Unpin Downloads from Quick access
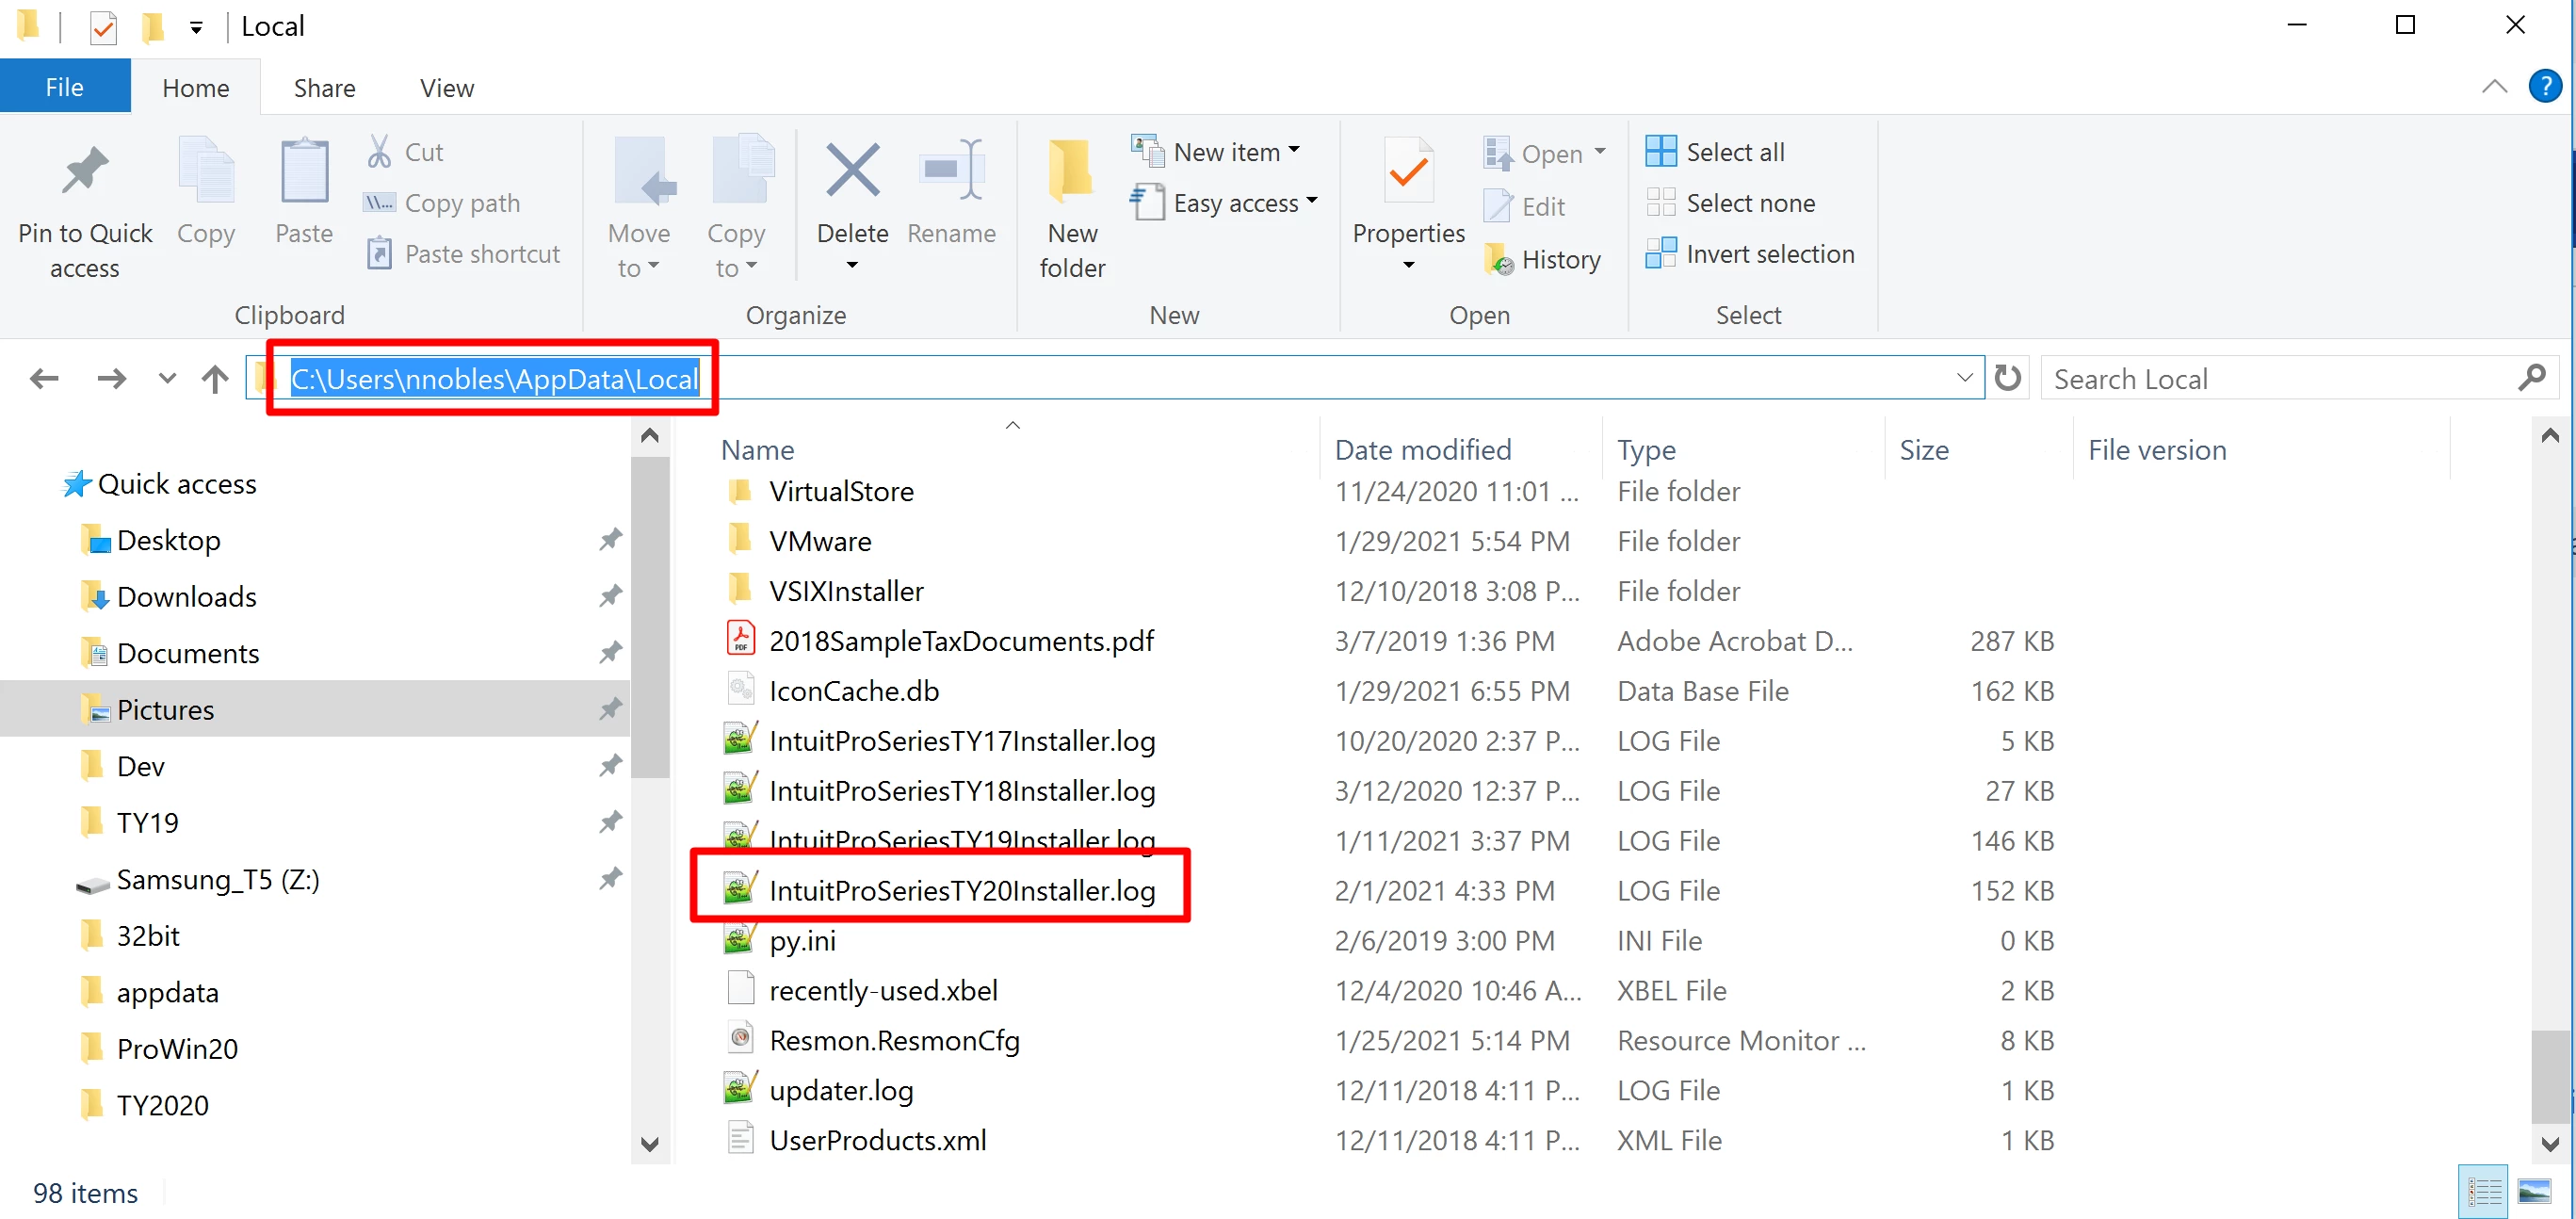 [610, 596]
